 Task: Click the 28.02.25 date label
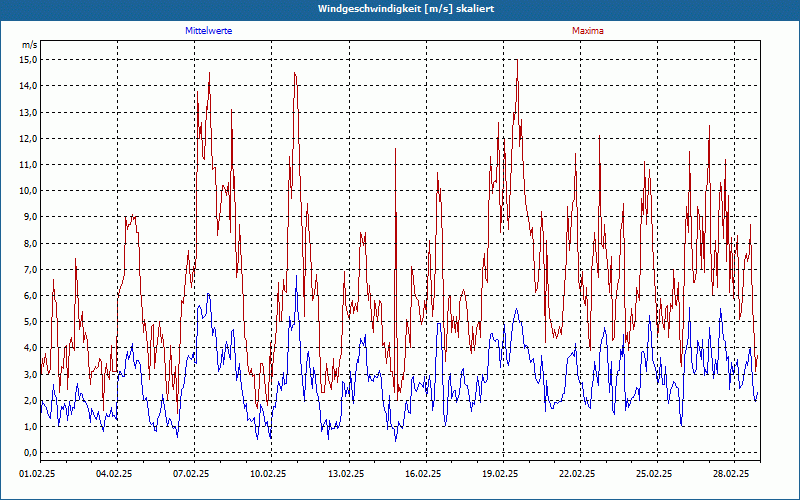(x=732, y=474)
